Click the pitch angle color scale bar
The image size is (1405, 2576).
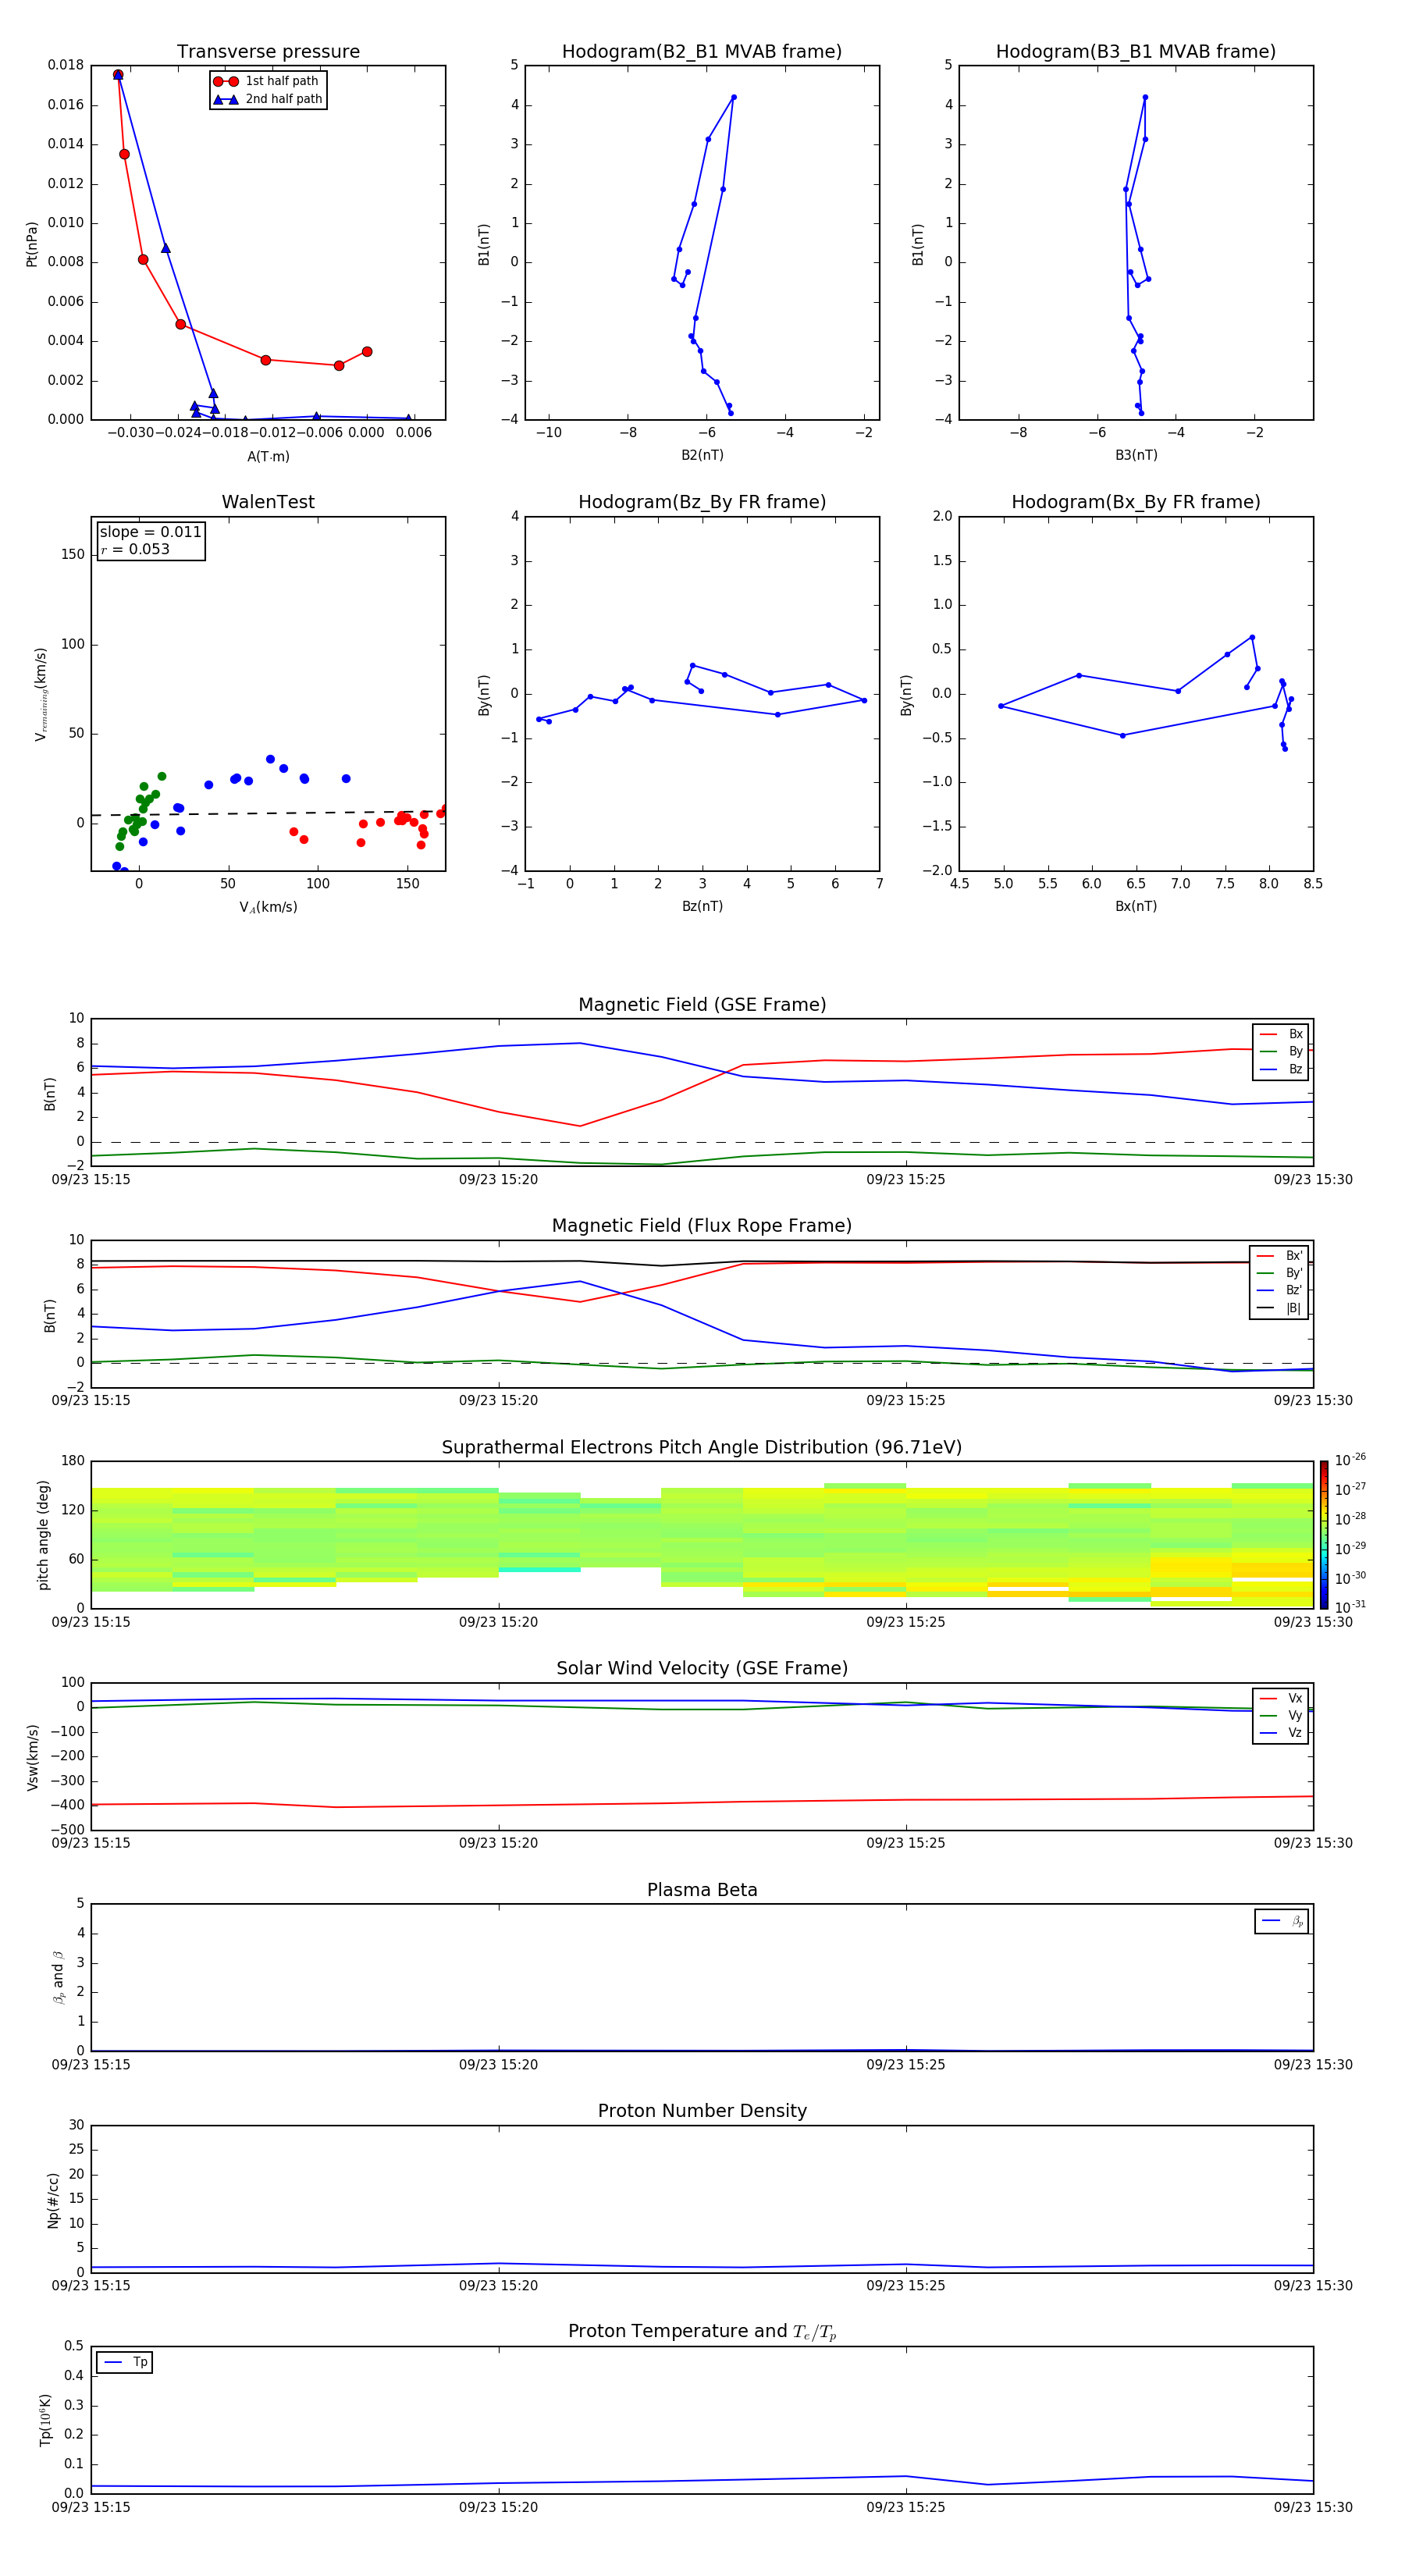click(x=1324, y=1535)
